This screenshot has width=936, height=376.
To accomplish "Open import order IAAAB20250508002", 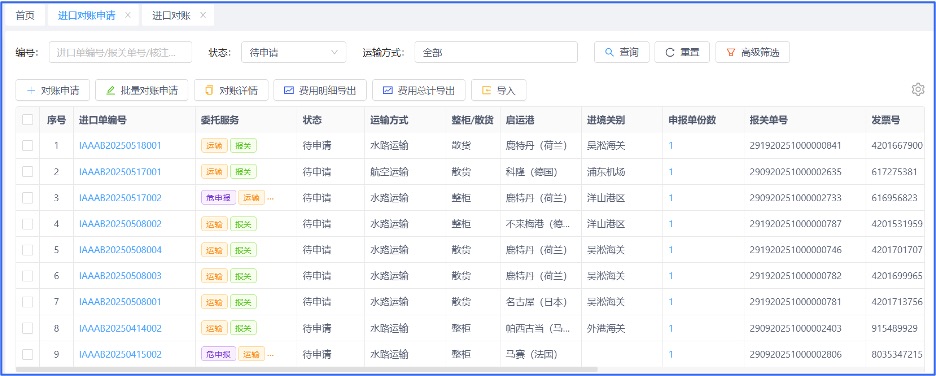I will (120, 224).
